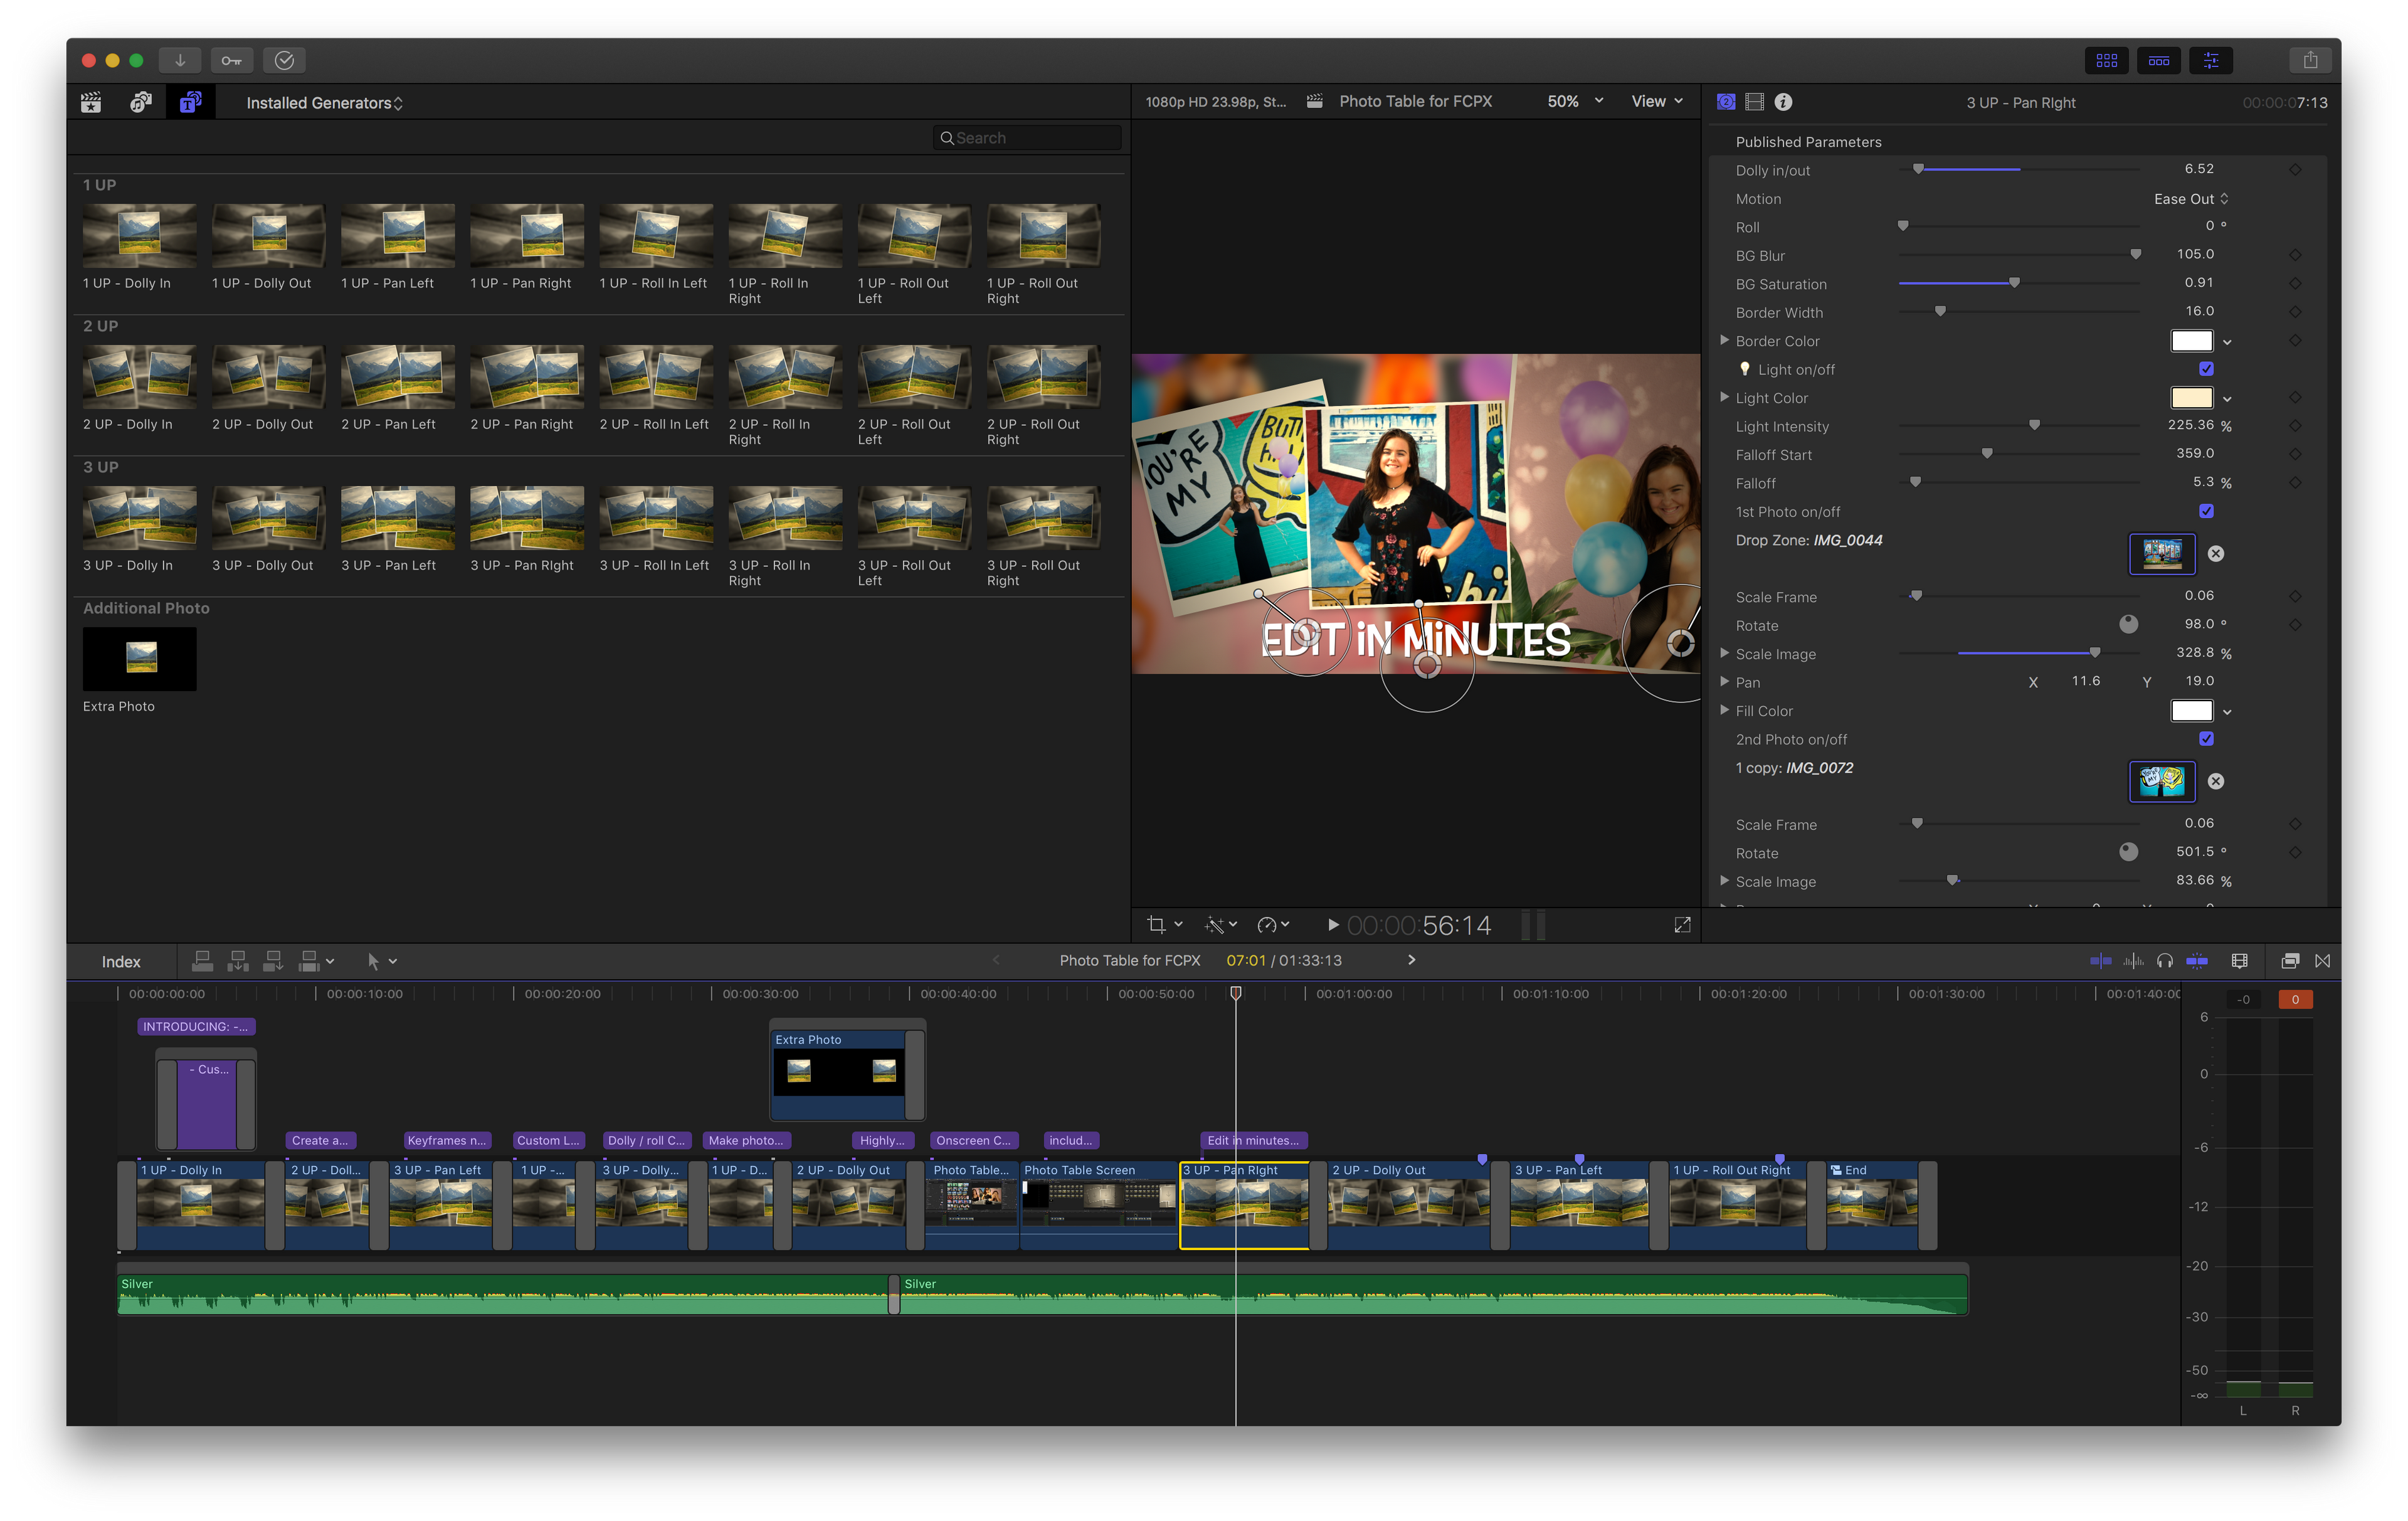Open the timeline Index
This screenshot has width=2408, height=1521.
point(121,962)
